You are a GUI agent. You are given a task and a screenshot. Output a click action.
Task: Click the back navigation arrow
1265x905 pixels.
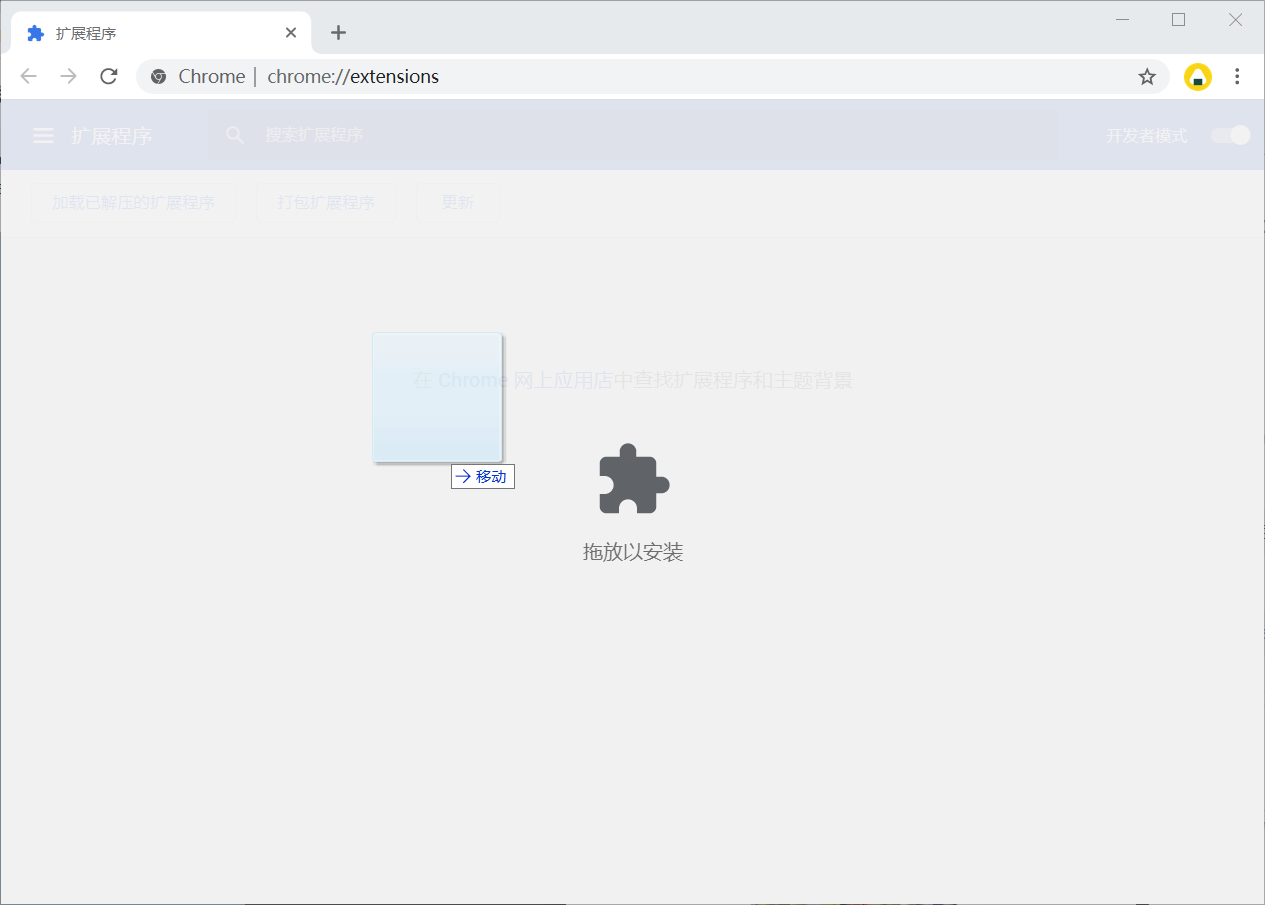click(x=28, y=77)
